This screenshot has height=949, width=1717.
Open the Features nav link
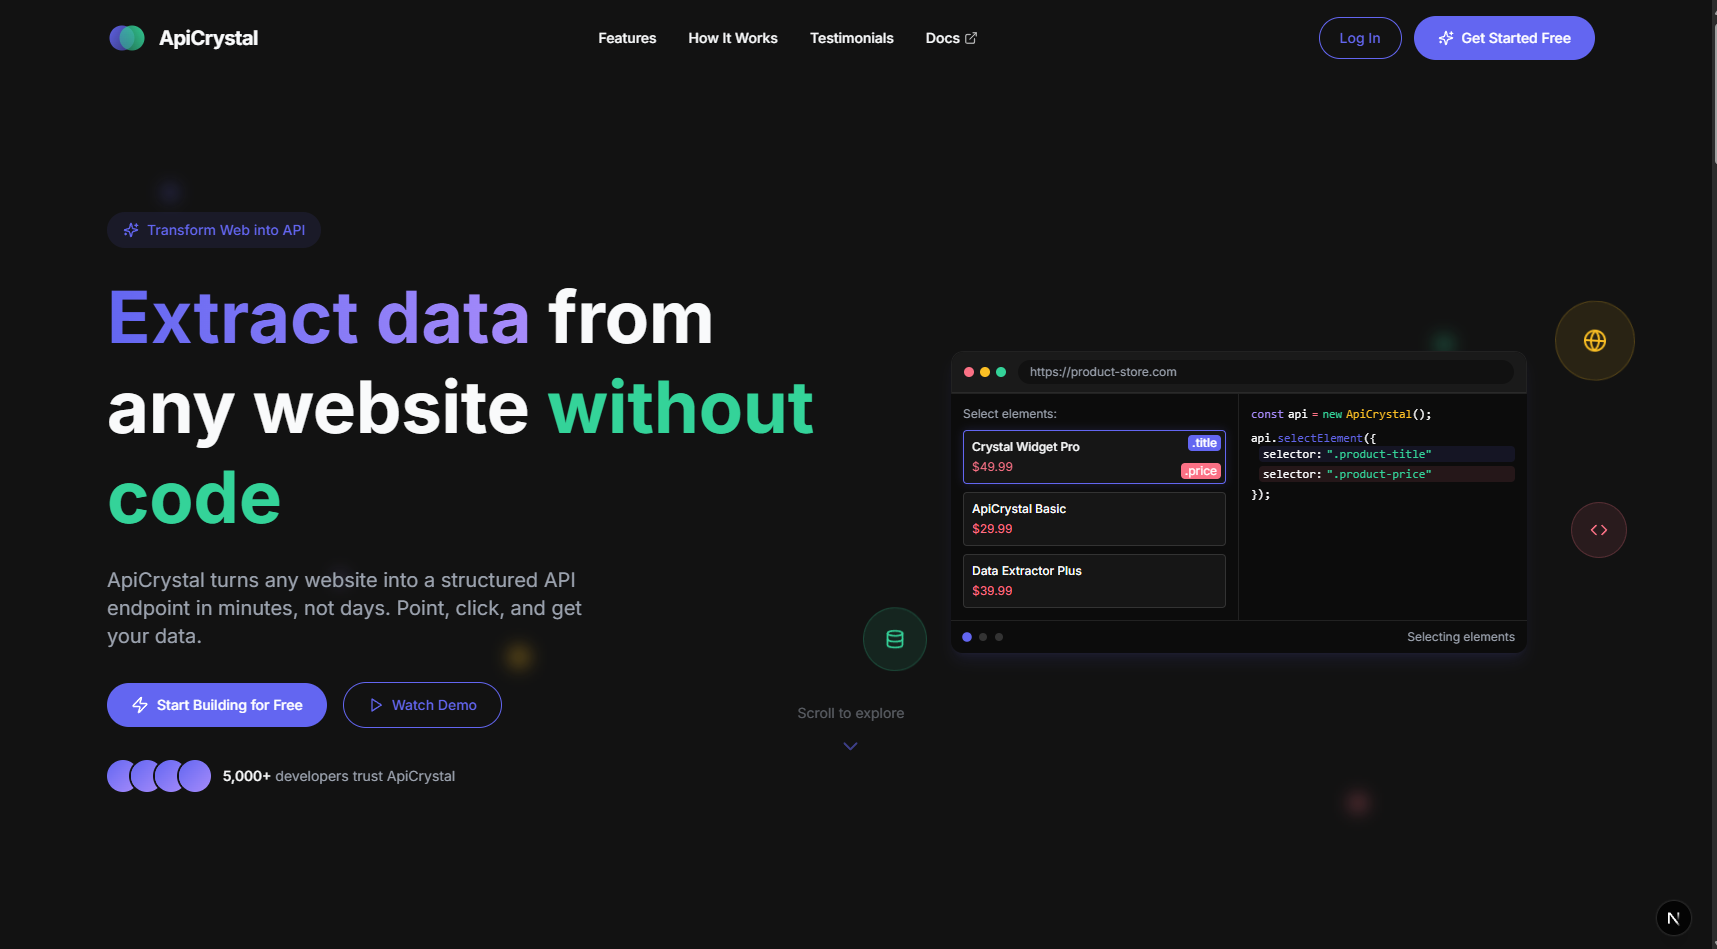tap(627, 38)
